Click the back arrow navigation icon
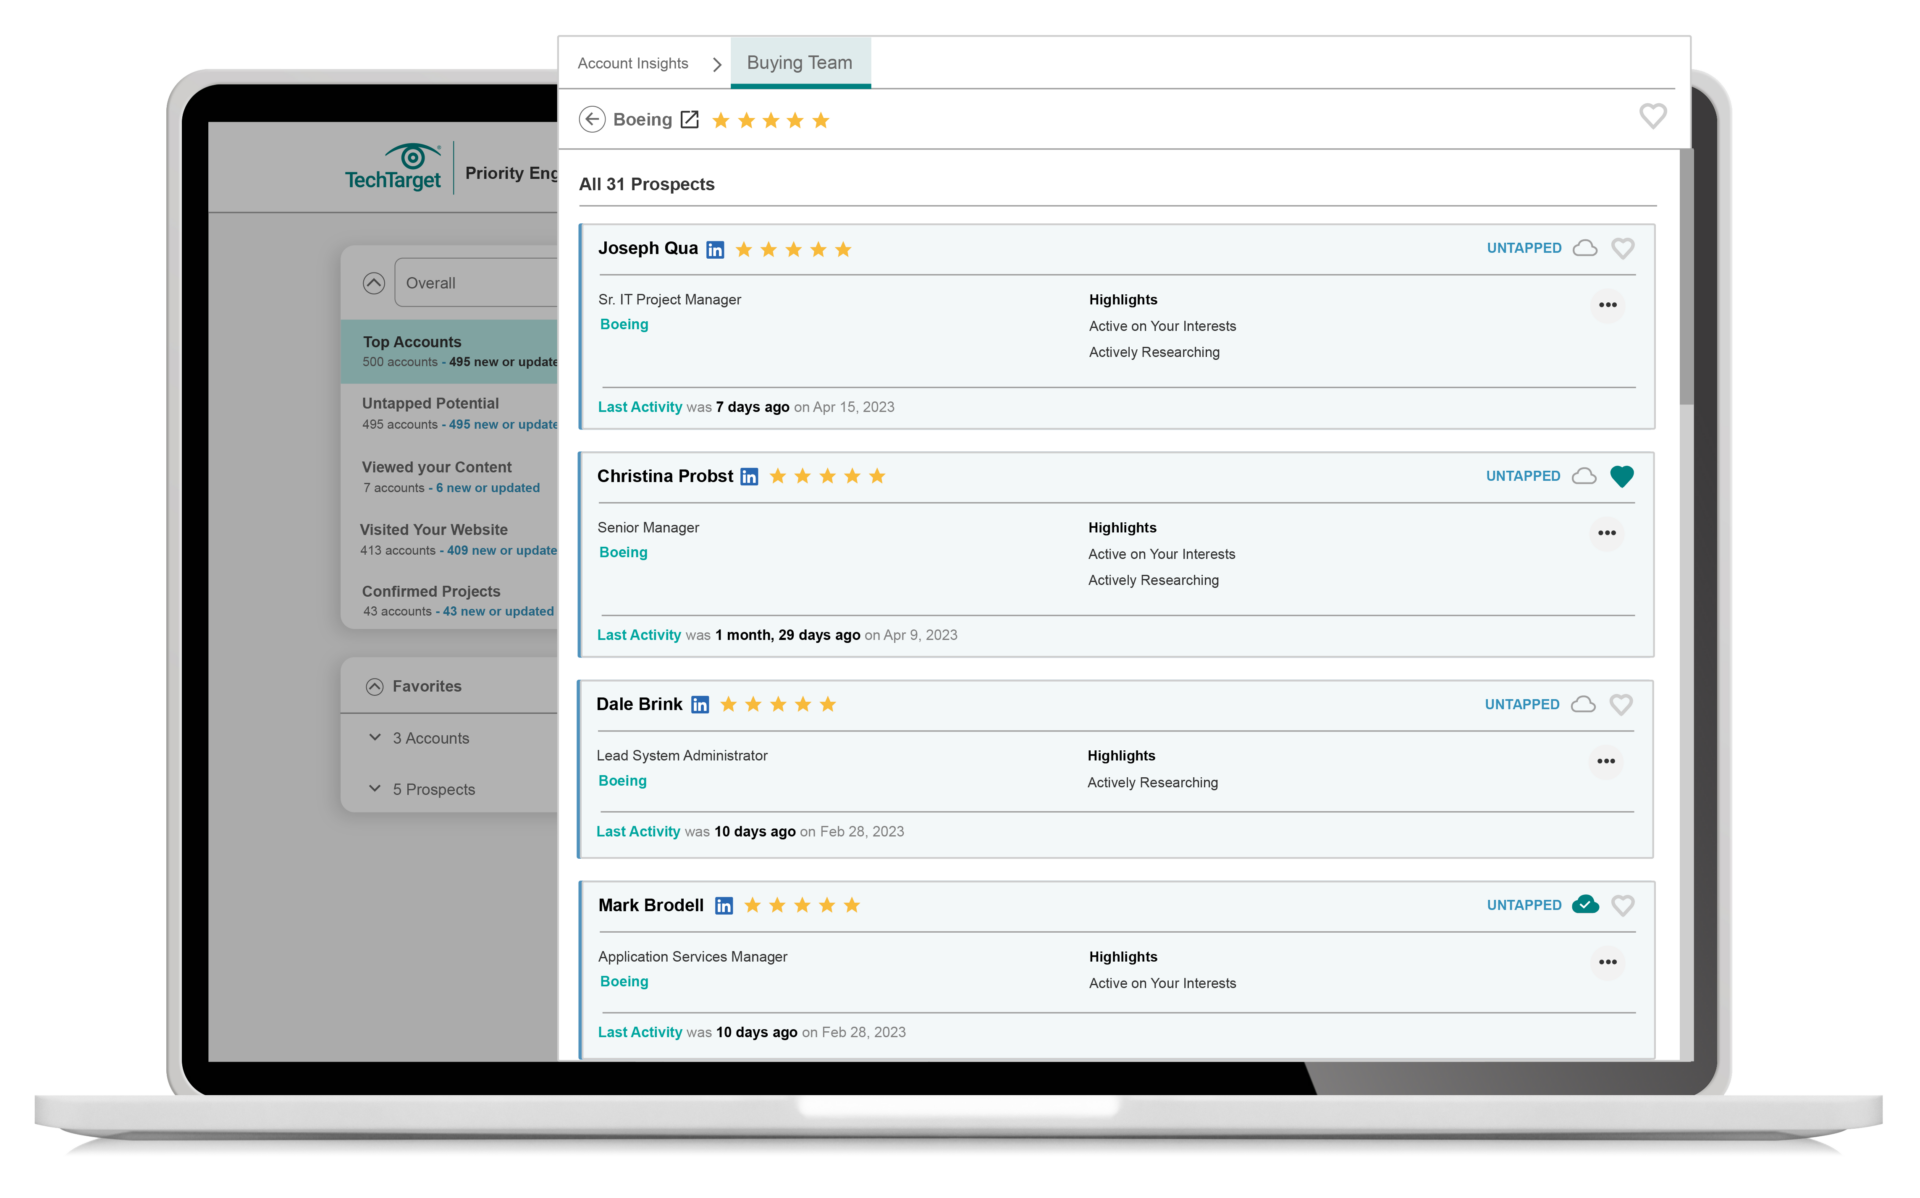This screenshot has width=1920, height=1198. click(x=591, y=119)
